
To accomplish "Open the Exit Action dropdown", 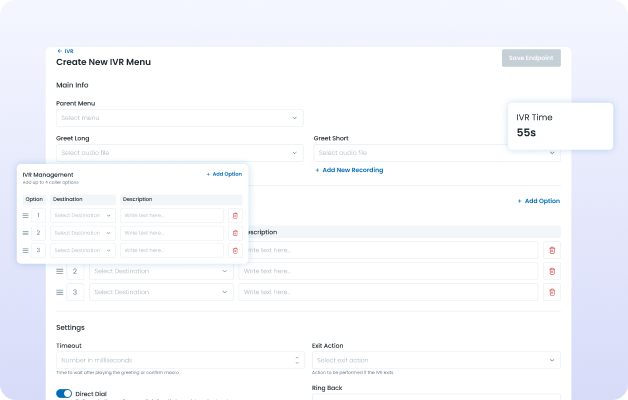I will (436, 360).
